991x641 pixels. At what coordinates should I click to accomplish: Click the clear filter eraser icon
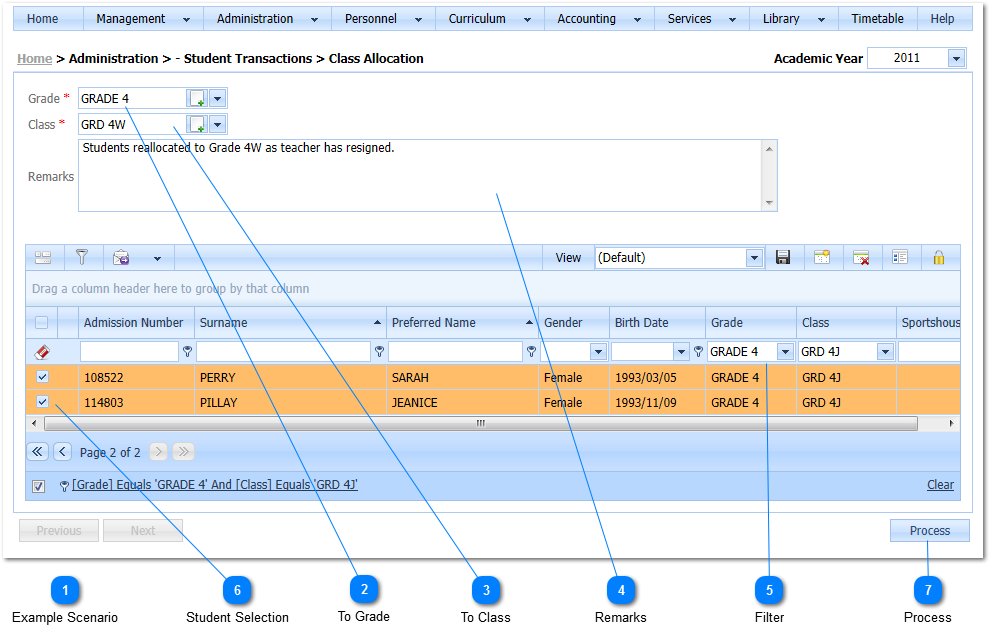pyautogui.click(x=42, y=352)
